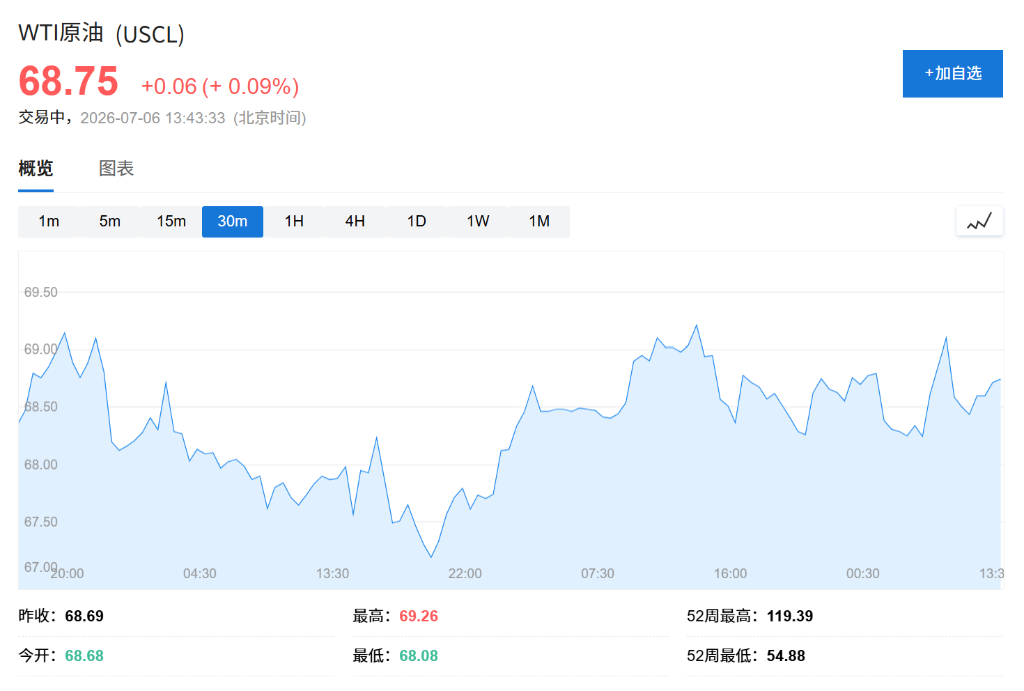Click the 68.00 y-axis label

40,465
